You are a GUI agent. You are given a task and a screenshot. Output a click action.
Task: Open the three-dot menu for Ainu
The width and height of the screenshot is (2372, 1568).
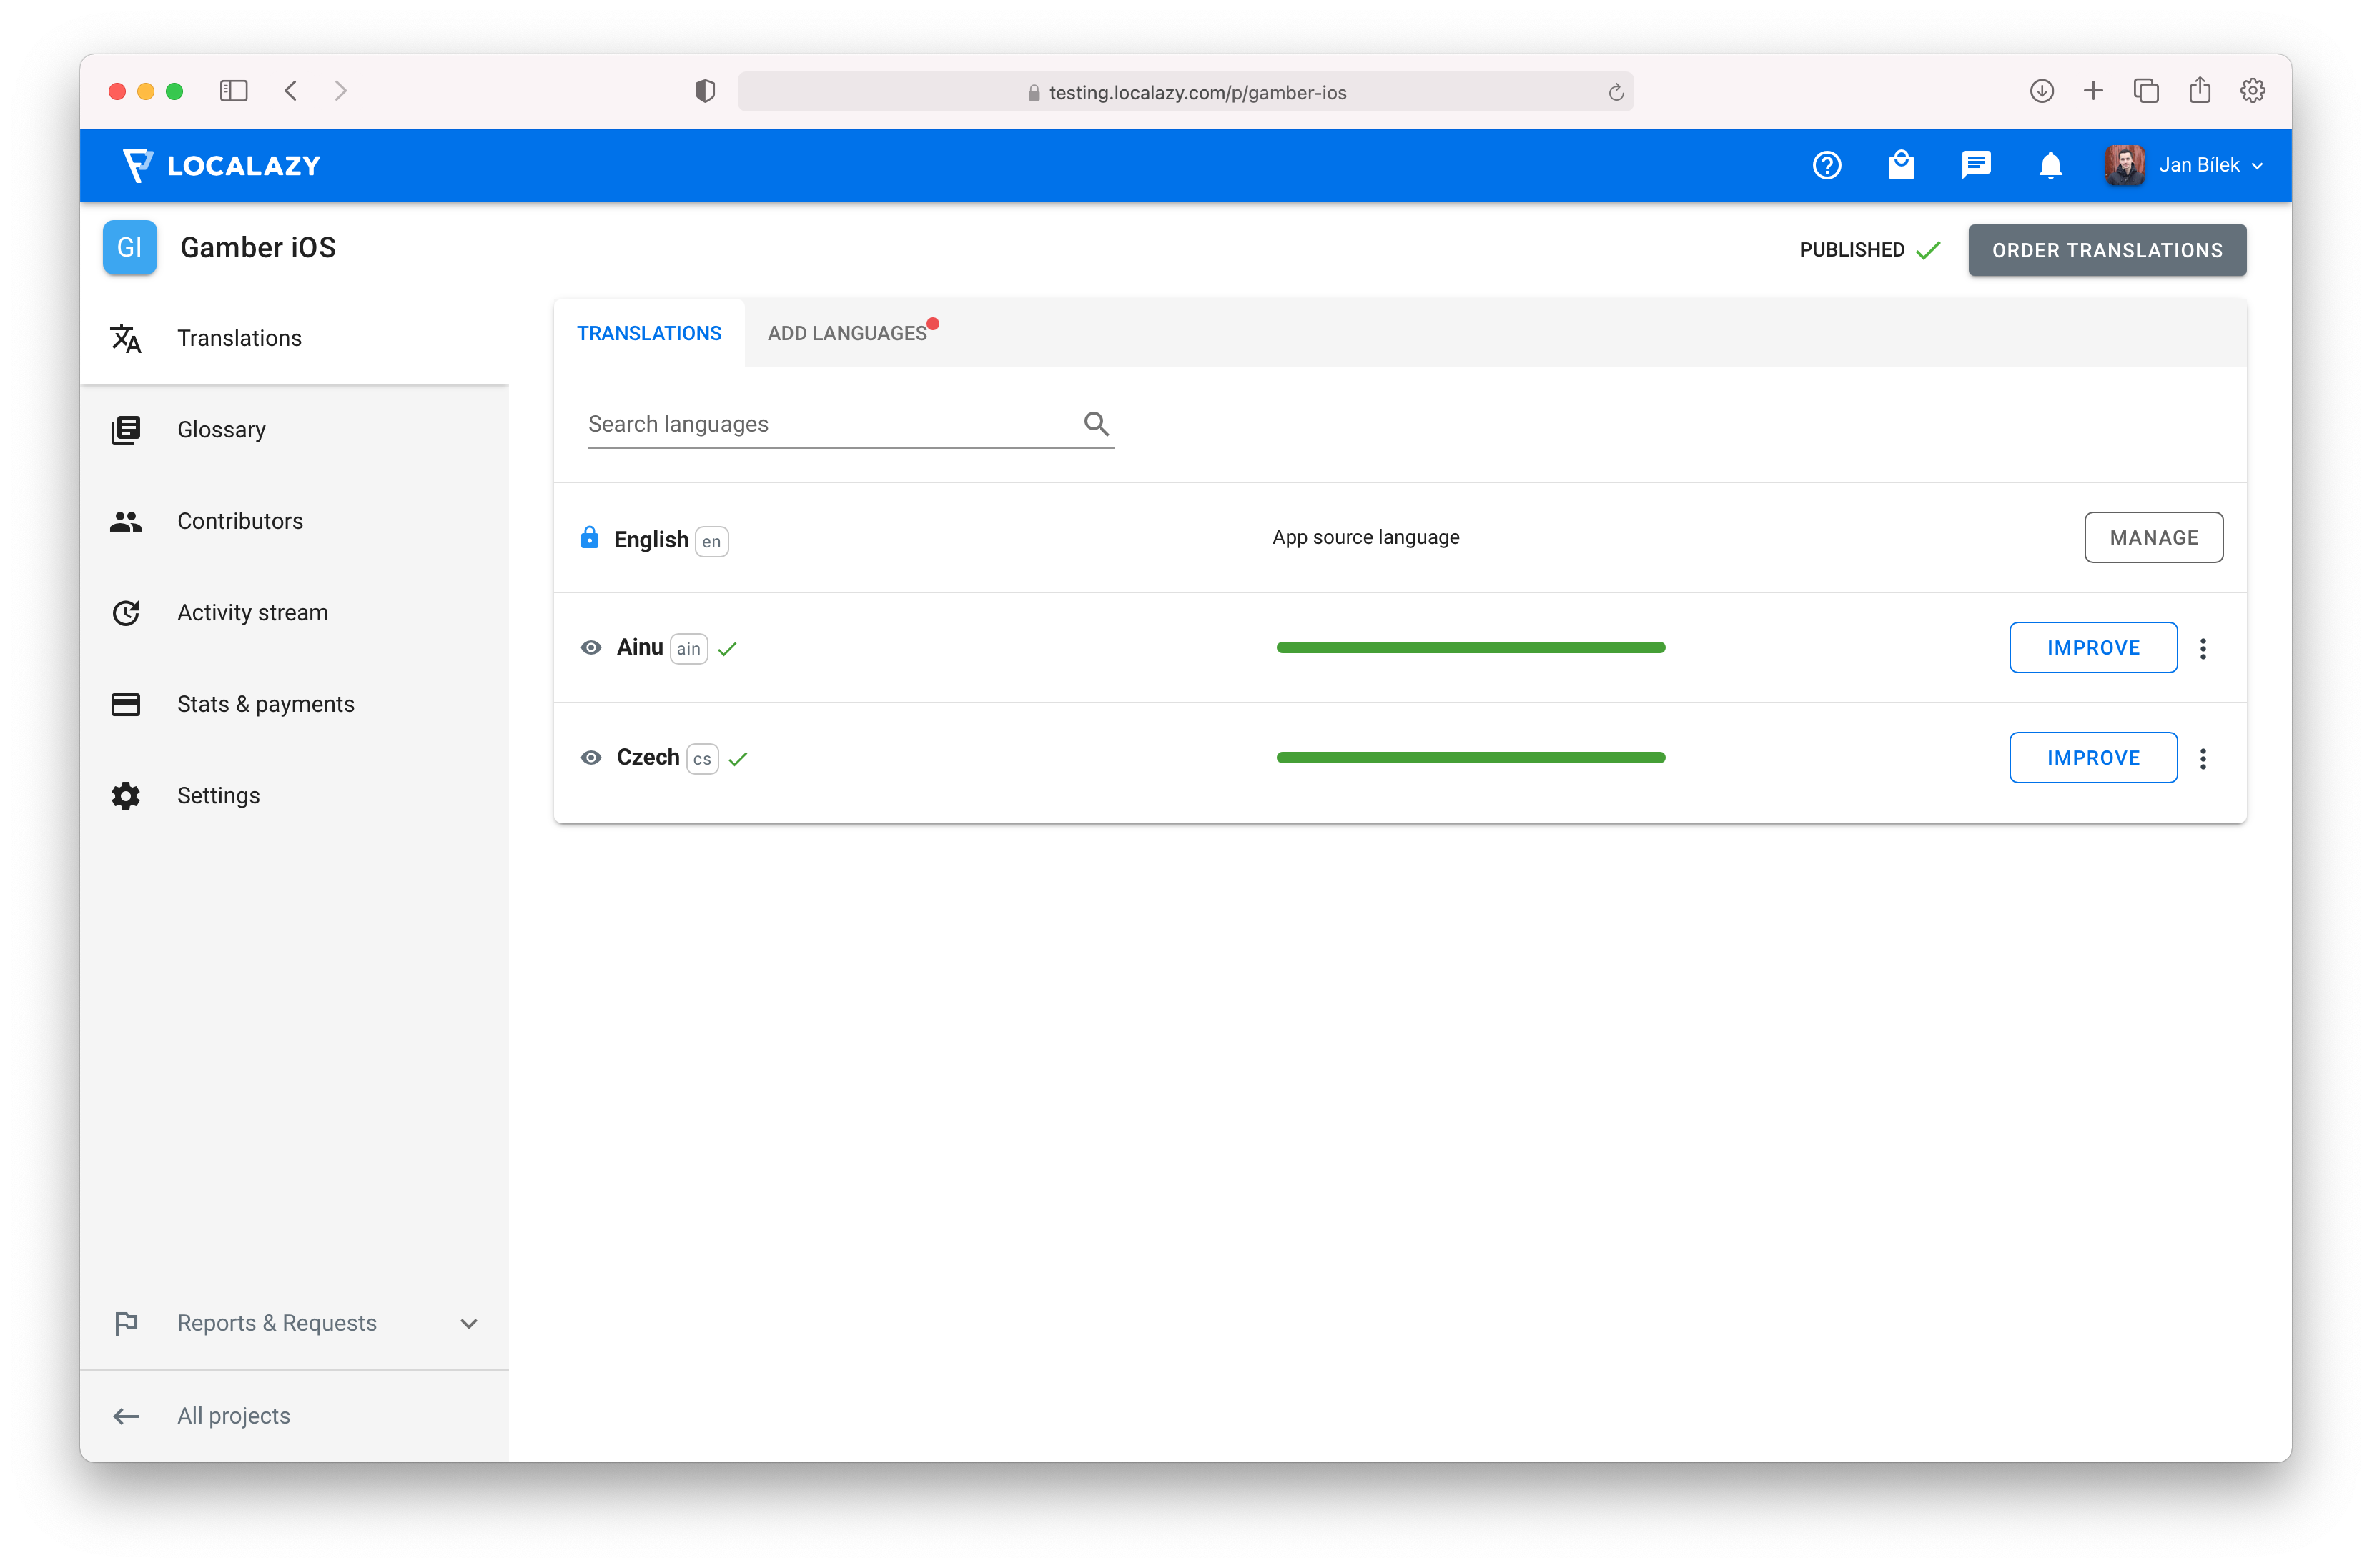pos(2203,648)
